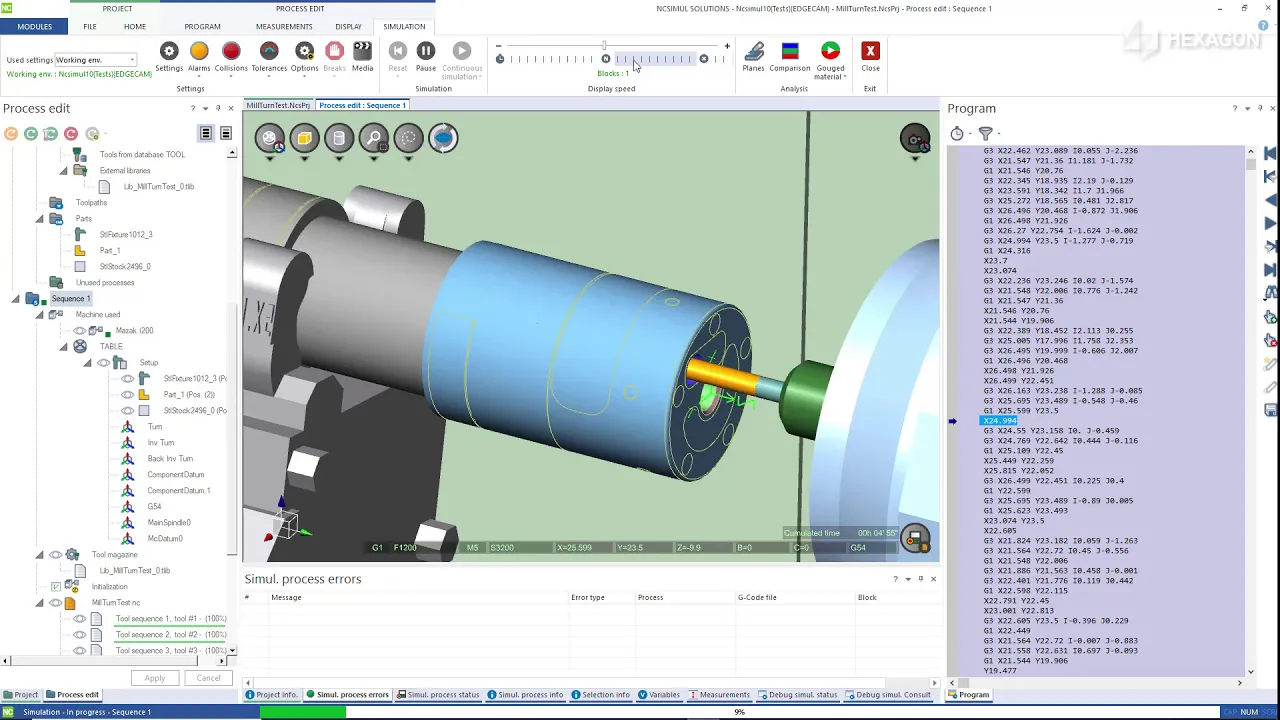The width and height of the screenshot is (1280, 720).
Task: Collapse the MillTurnTest.nc node
Action: click(x=40, y=603)
